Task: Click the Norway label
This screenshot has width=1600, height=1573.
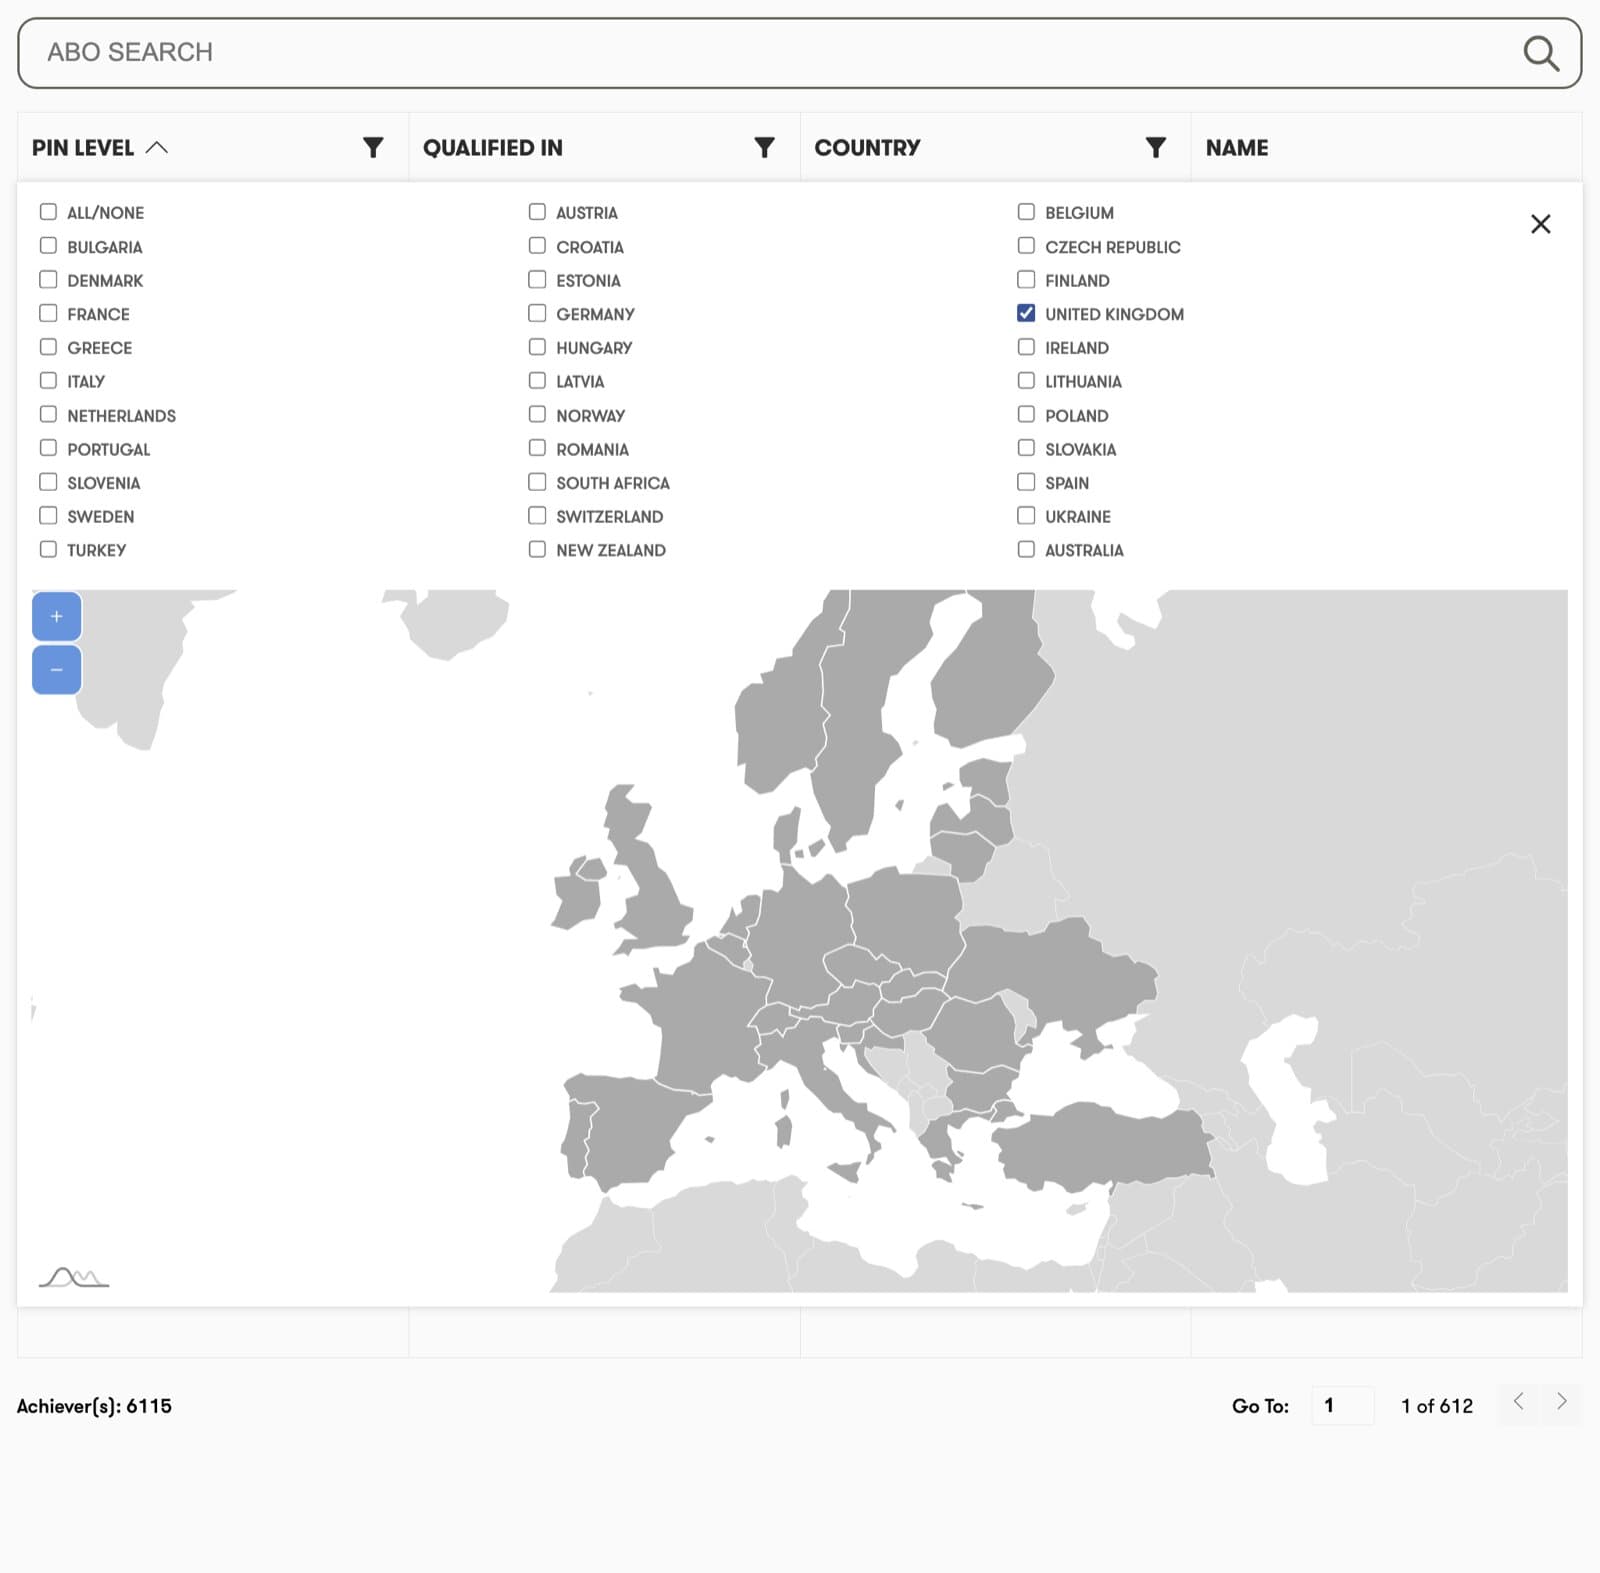Action: click(591, 416)
